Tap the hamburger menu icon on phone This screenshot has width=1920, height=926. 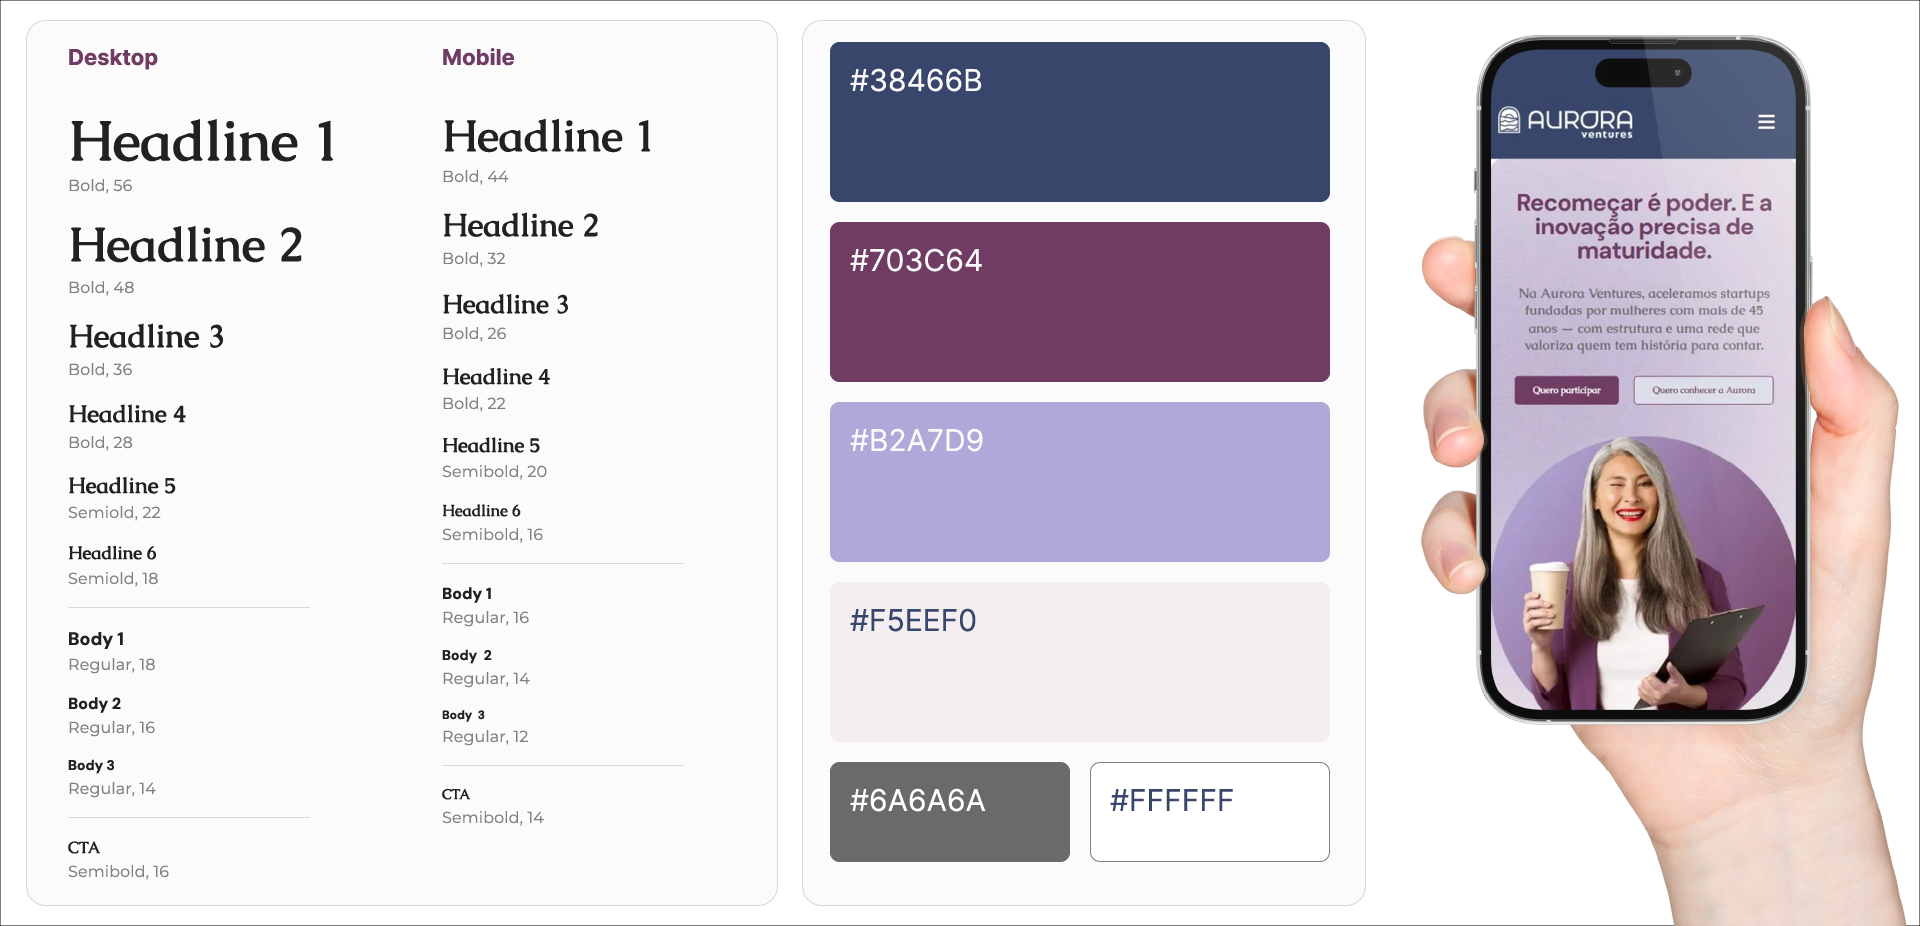(x=1766, y=122)
